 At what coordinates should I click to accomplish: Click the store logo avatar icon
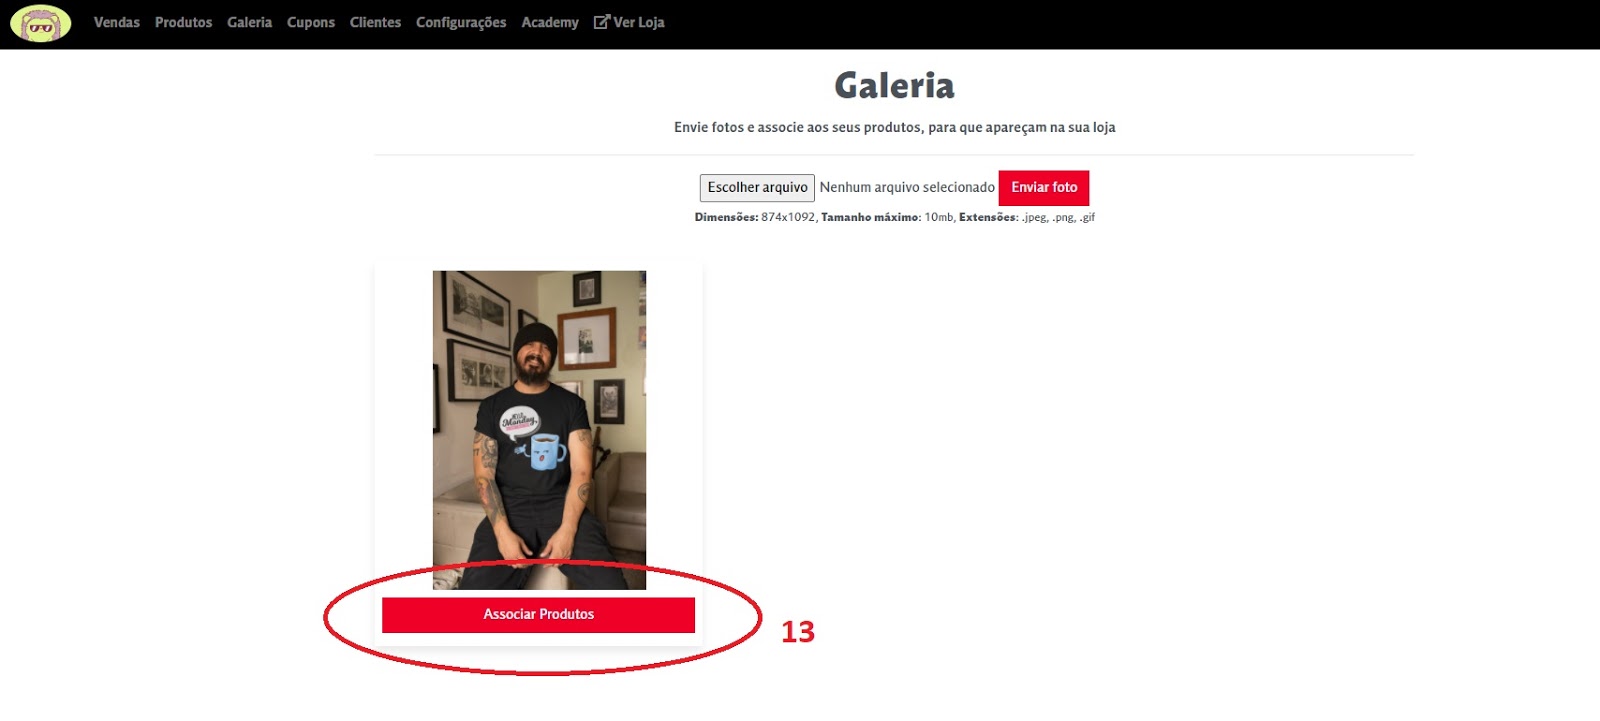(x=41, y=23)
